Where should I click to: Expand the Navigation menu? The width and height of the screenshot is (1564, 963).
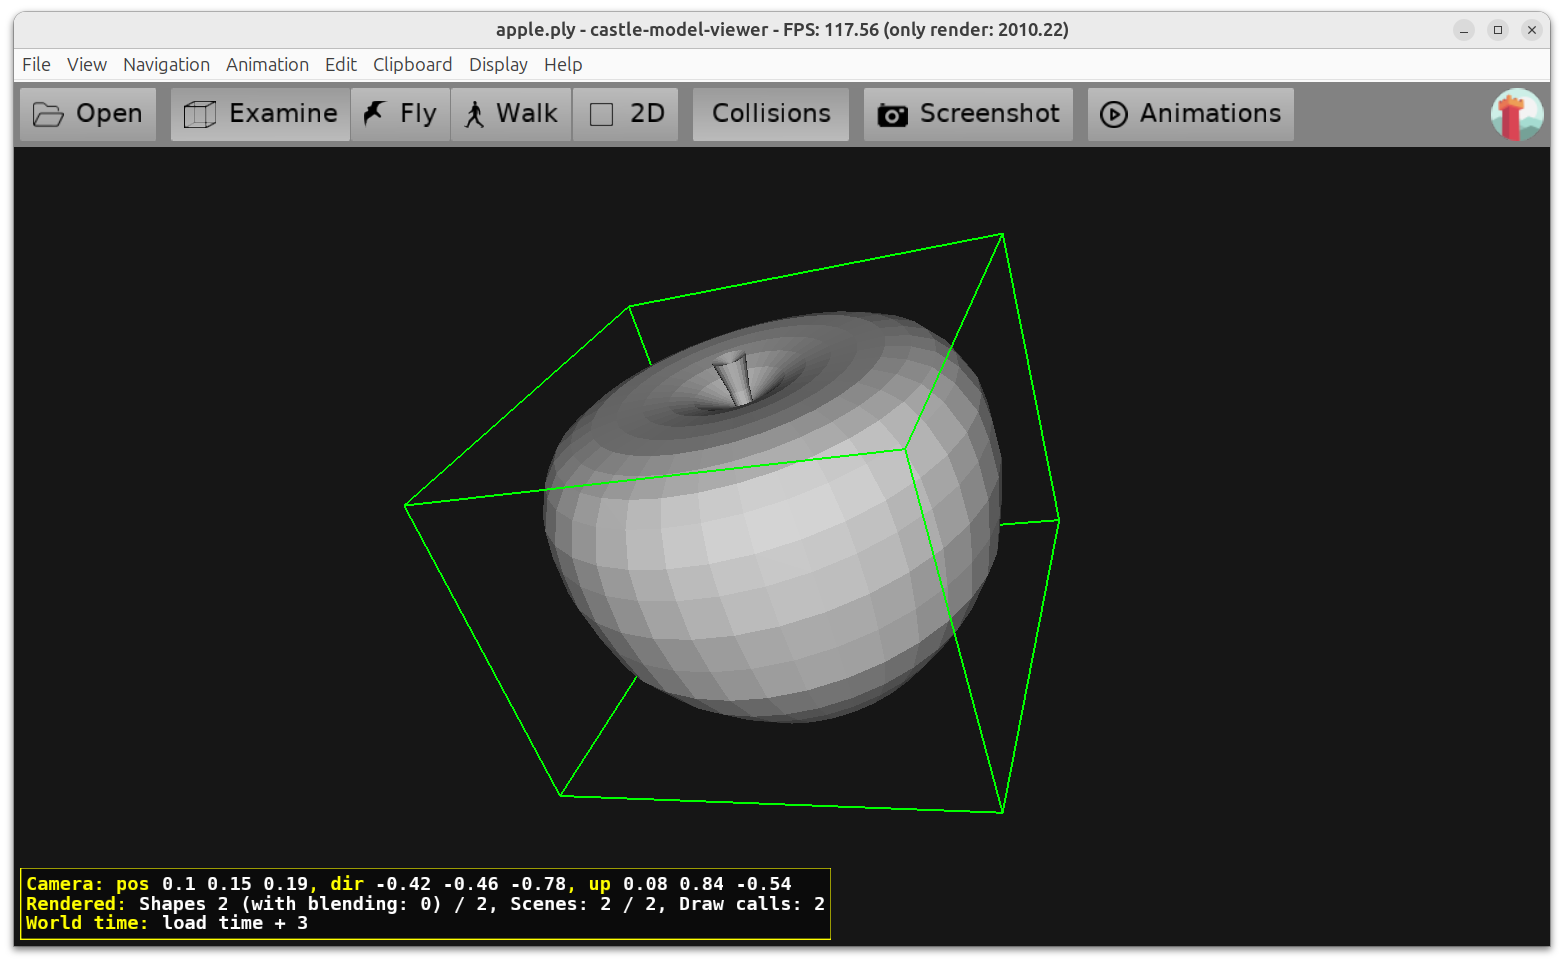coord(166,65)
